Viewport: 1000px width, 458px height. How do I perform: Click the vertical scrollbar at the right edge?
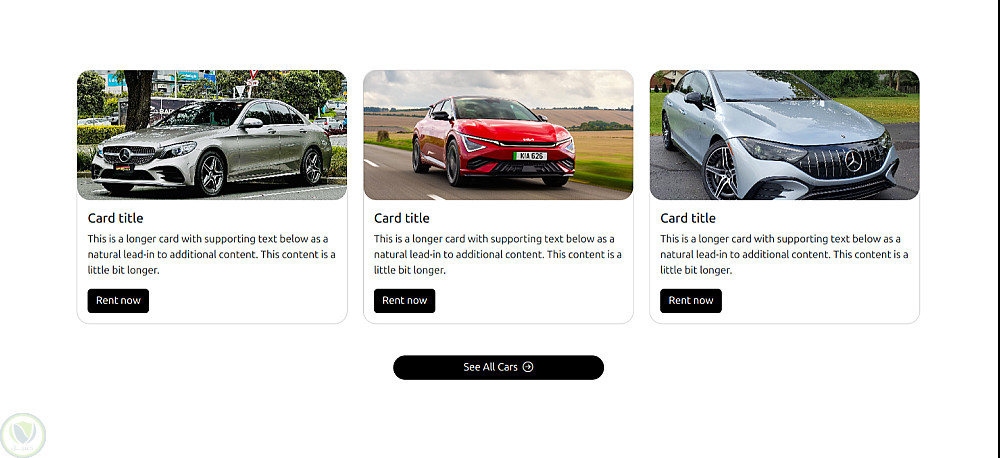point(996,229)
